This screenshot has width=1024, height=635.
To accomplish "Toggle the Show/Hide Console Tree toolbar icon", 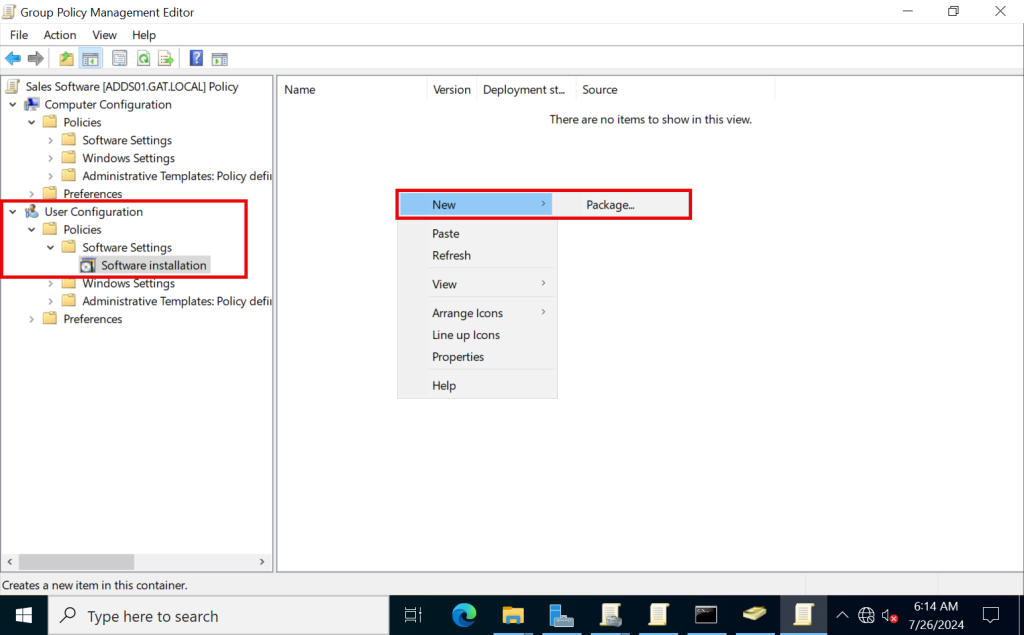I will (91, 57).
